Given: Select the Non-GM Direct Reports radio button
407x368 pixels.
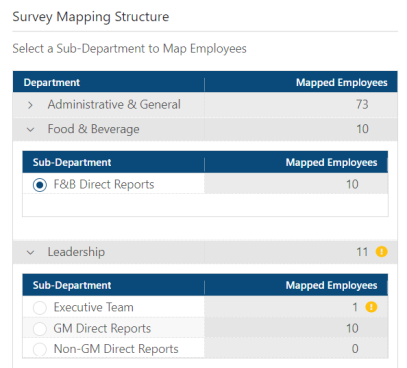Looking at the screenshot, I should [40, 349].
